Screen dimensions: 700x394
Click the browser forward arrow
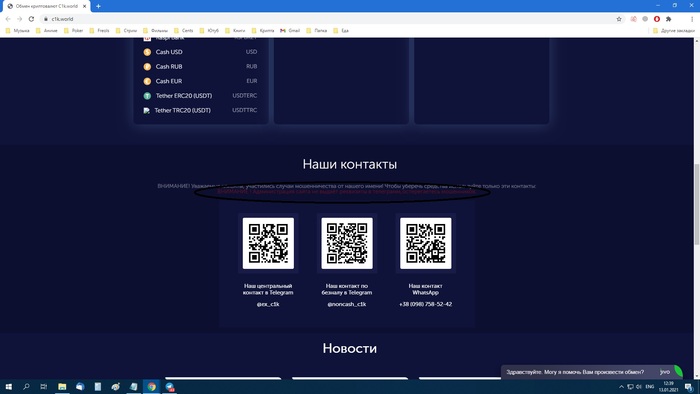tap(19, 19)
